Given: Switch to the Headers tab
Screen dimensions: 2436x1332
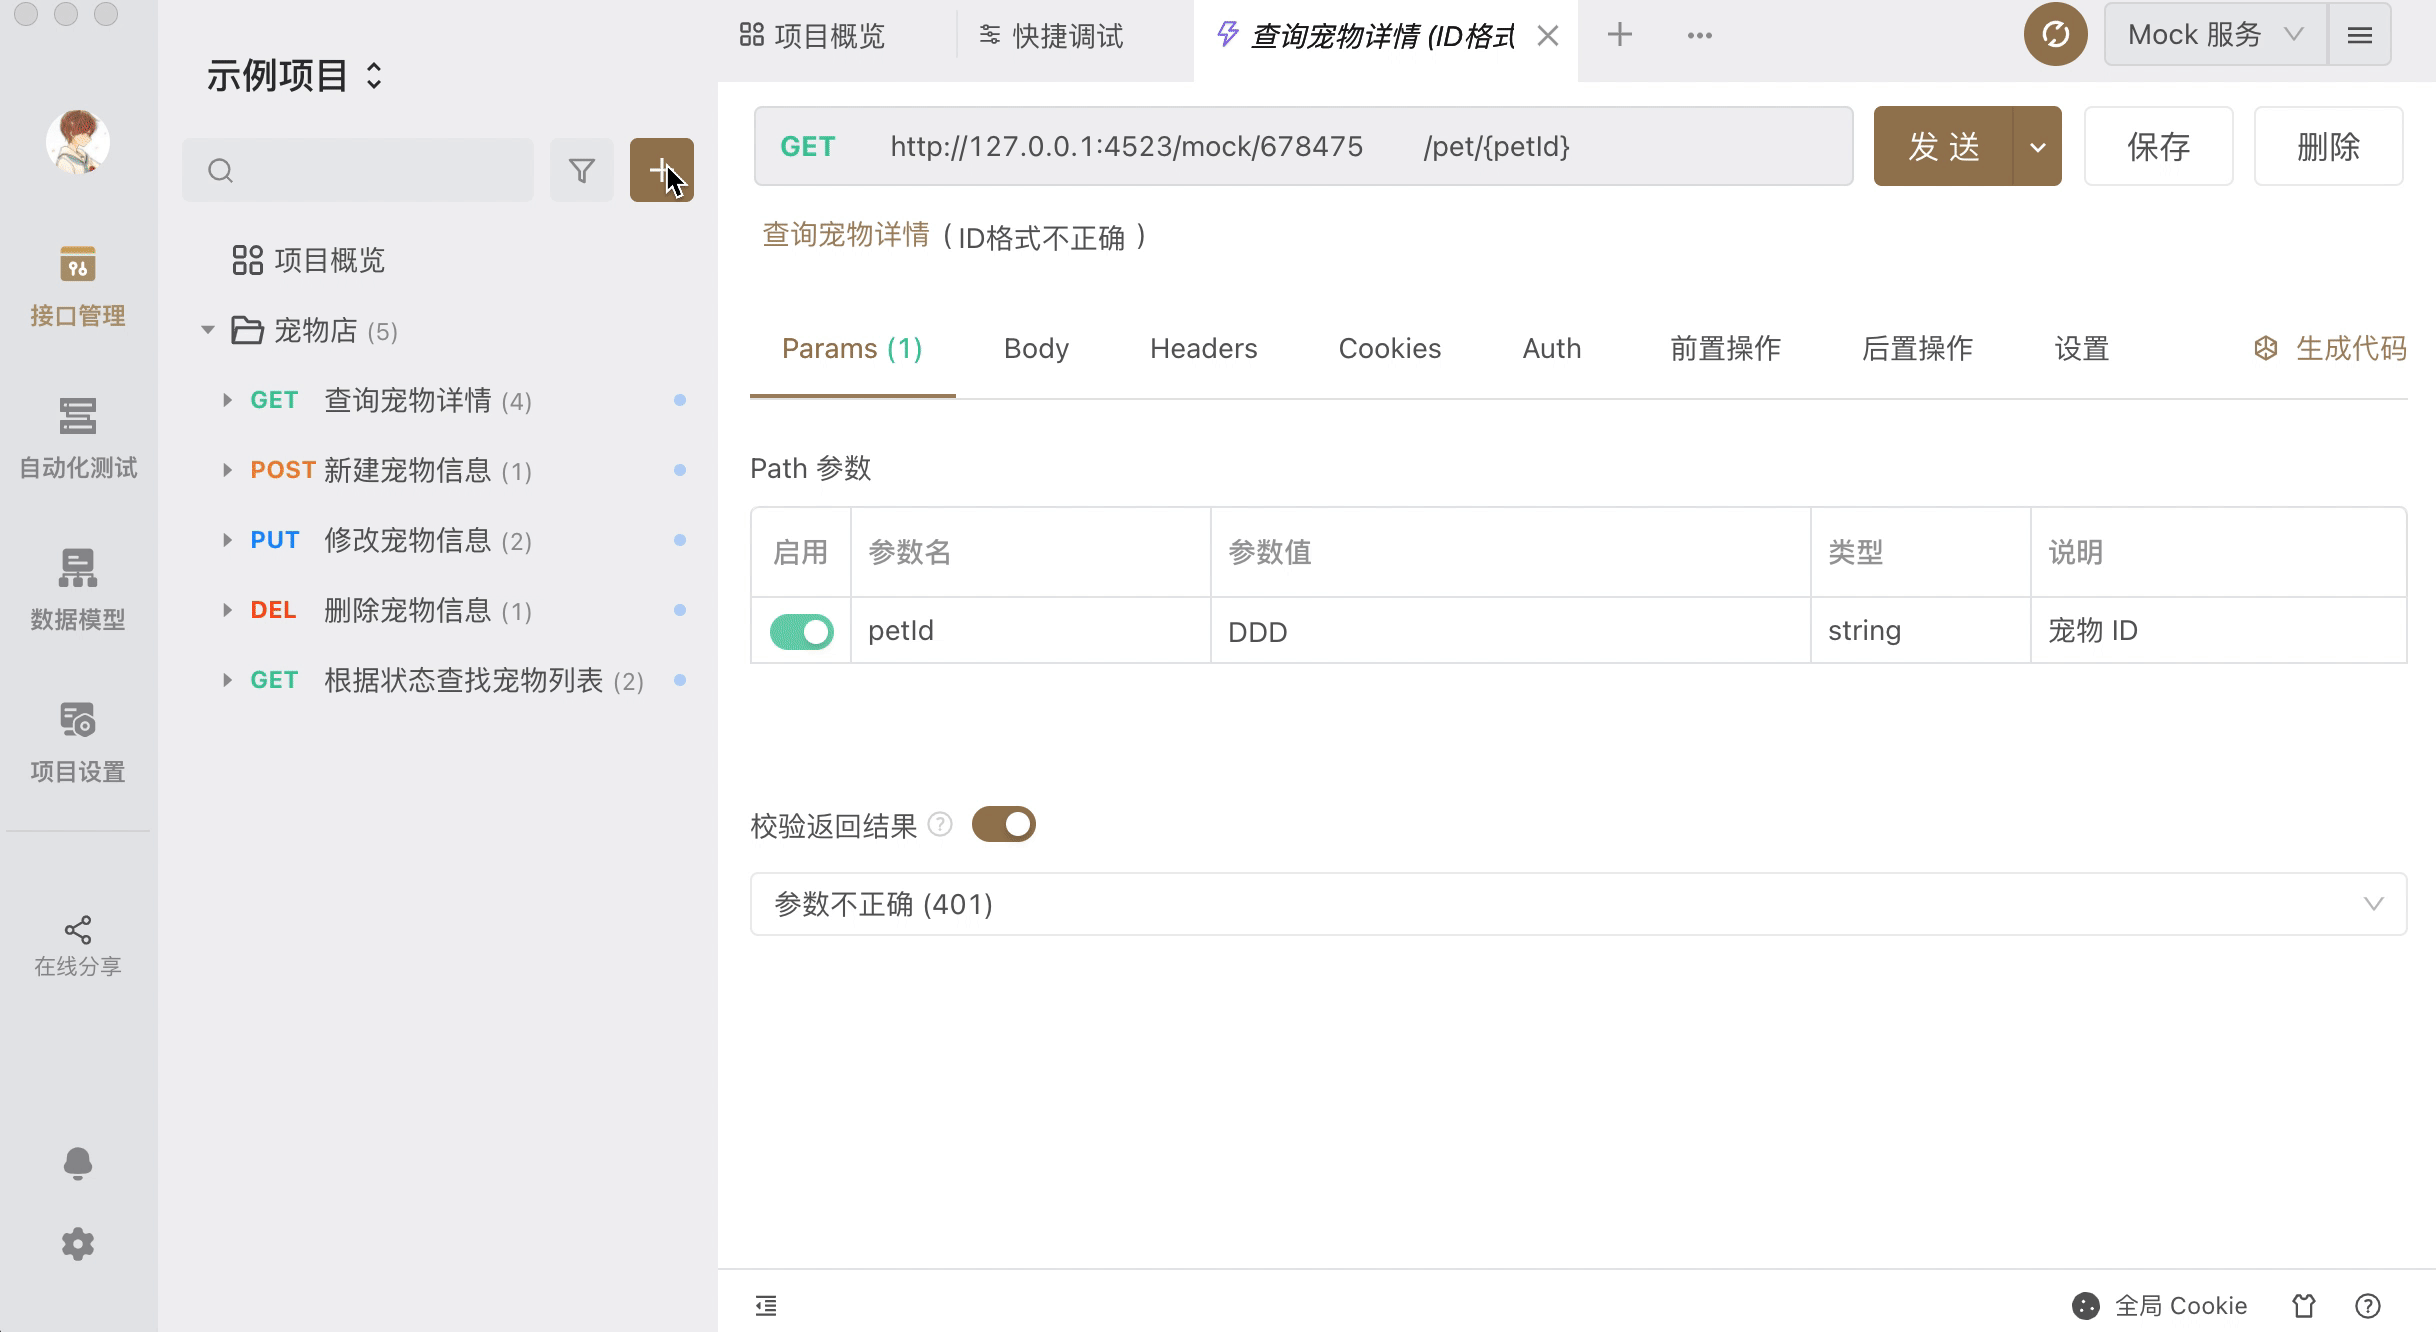Looking at the screenshot, I should [x=1203, y=348].
